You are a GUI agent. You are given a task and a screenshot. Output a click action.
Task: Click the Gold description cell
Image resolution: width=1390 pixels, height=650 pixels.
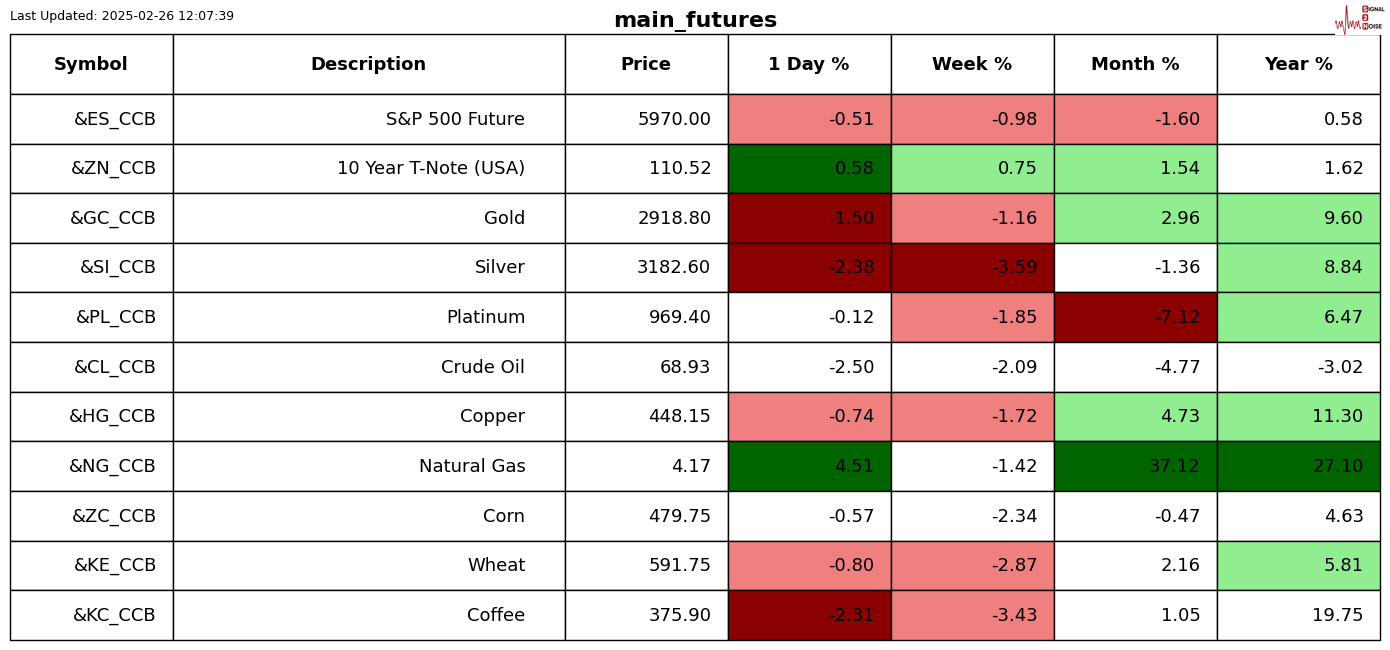[x=504, y=219]
